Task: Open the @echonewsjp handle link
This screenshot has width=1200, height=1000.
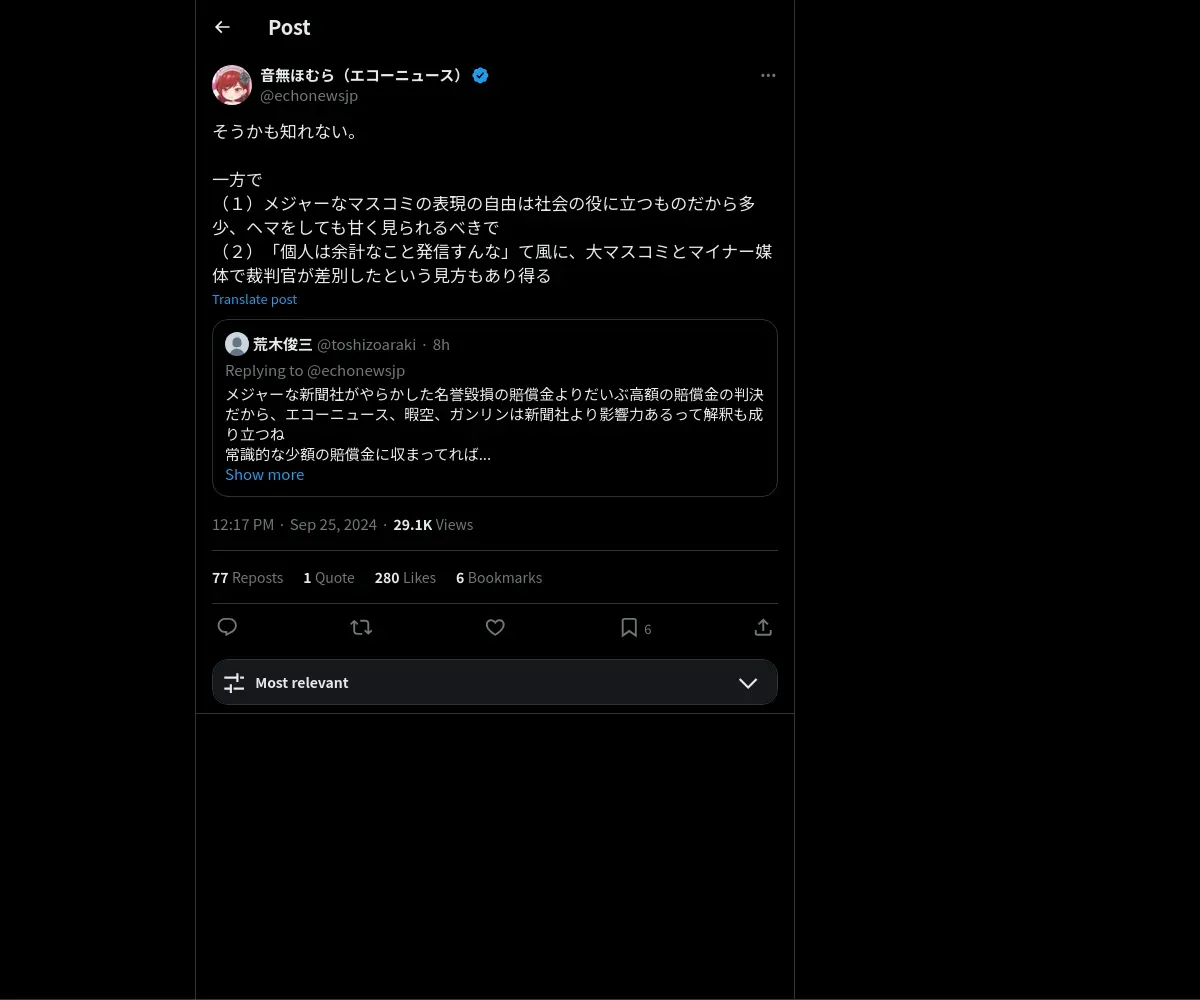Action: pyautogui.click(x=309, y=96)
